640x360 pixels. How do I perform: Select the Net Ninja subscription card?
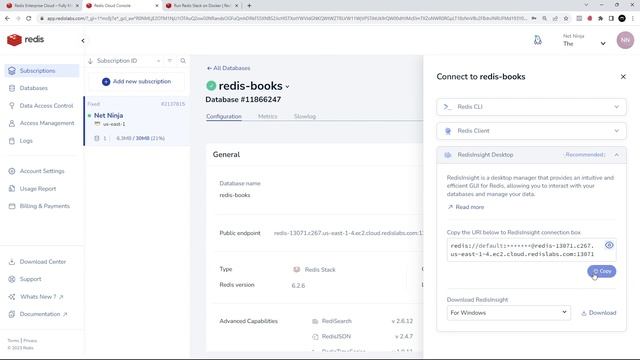(137, 121)
